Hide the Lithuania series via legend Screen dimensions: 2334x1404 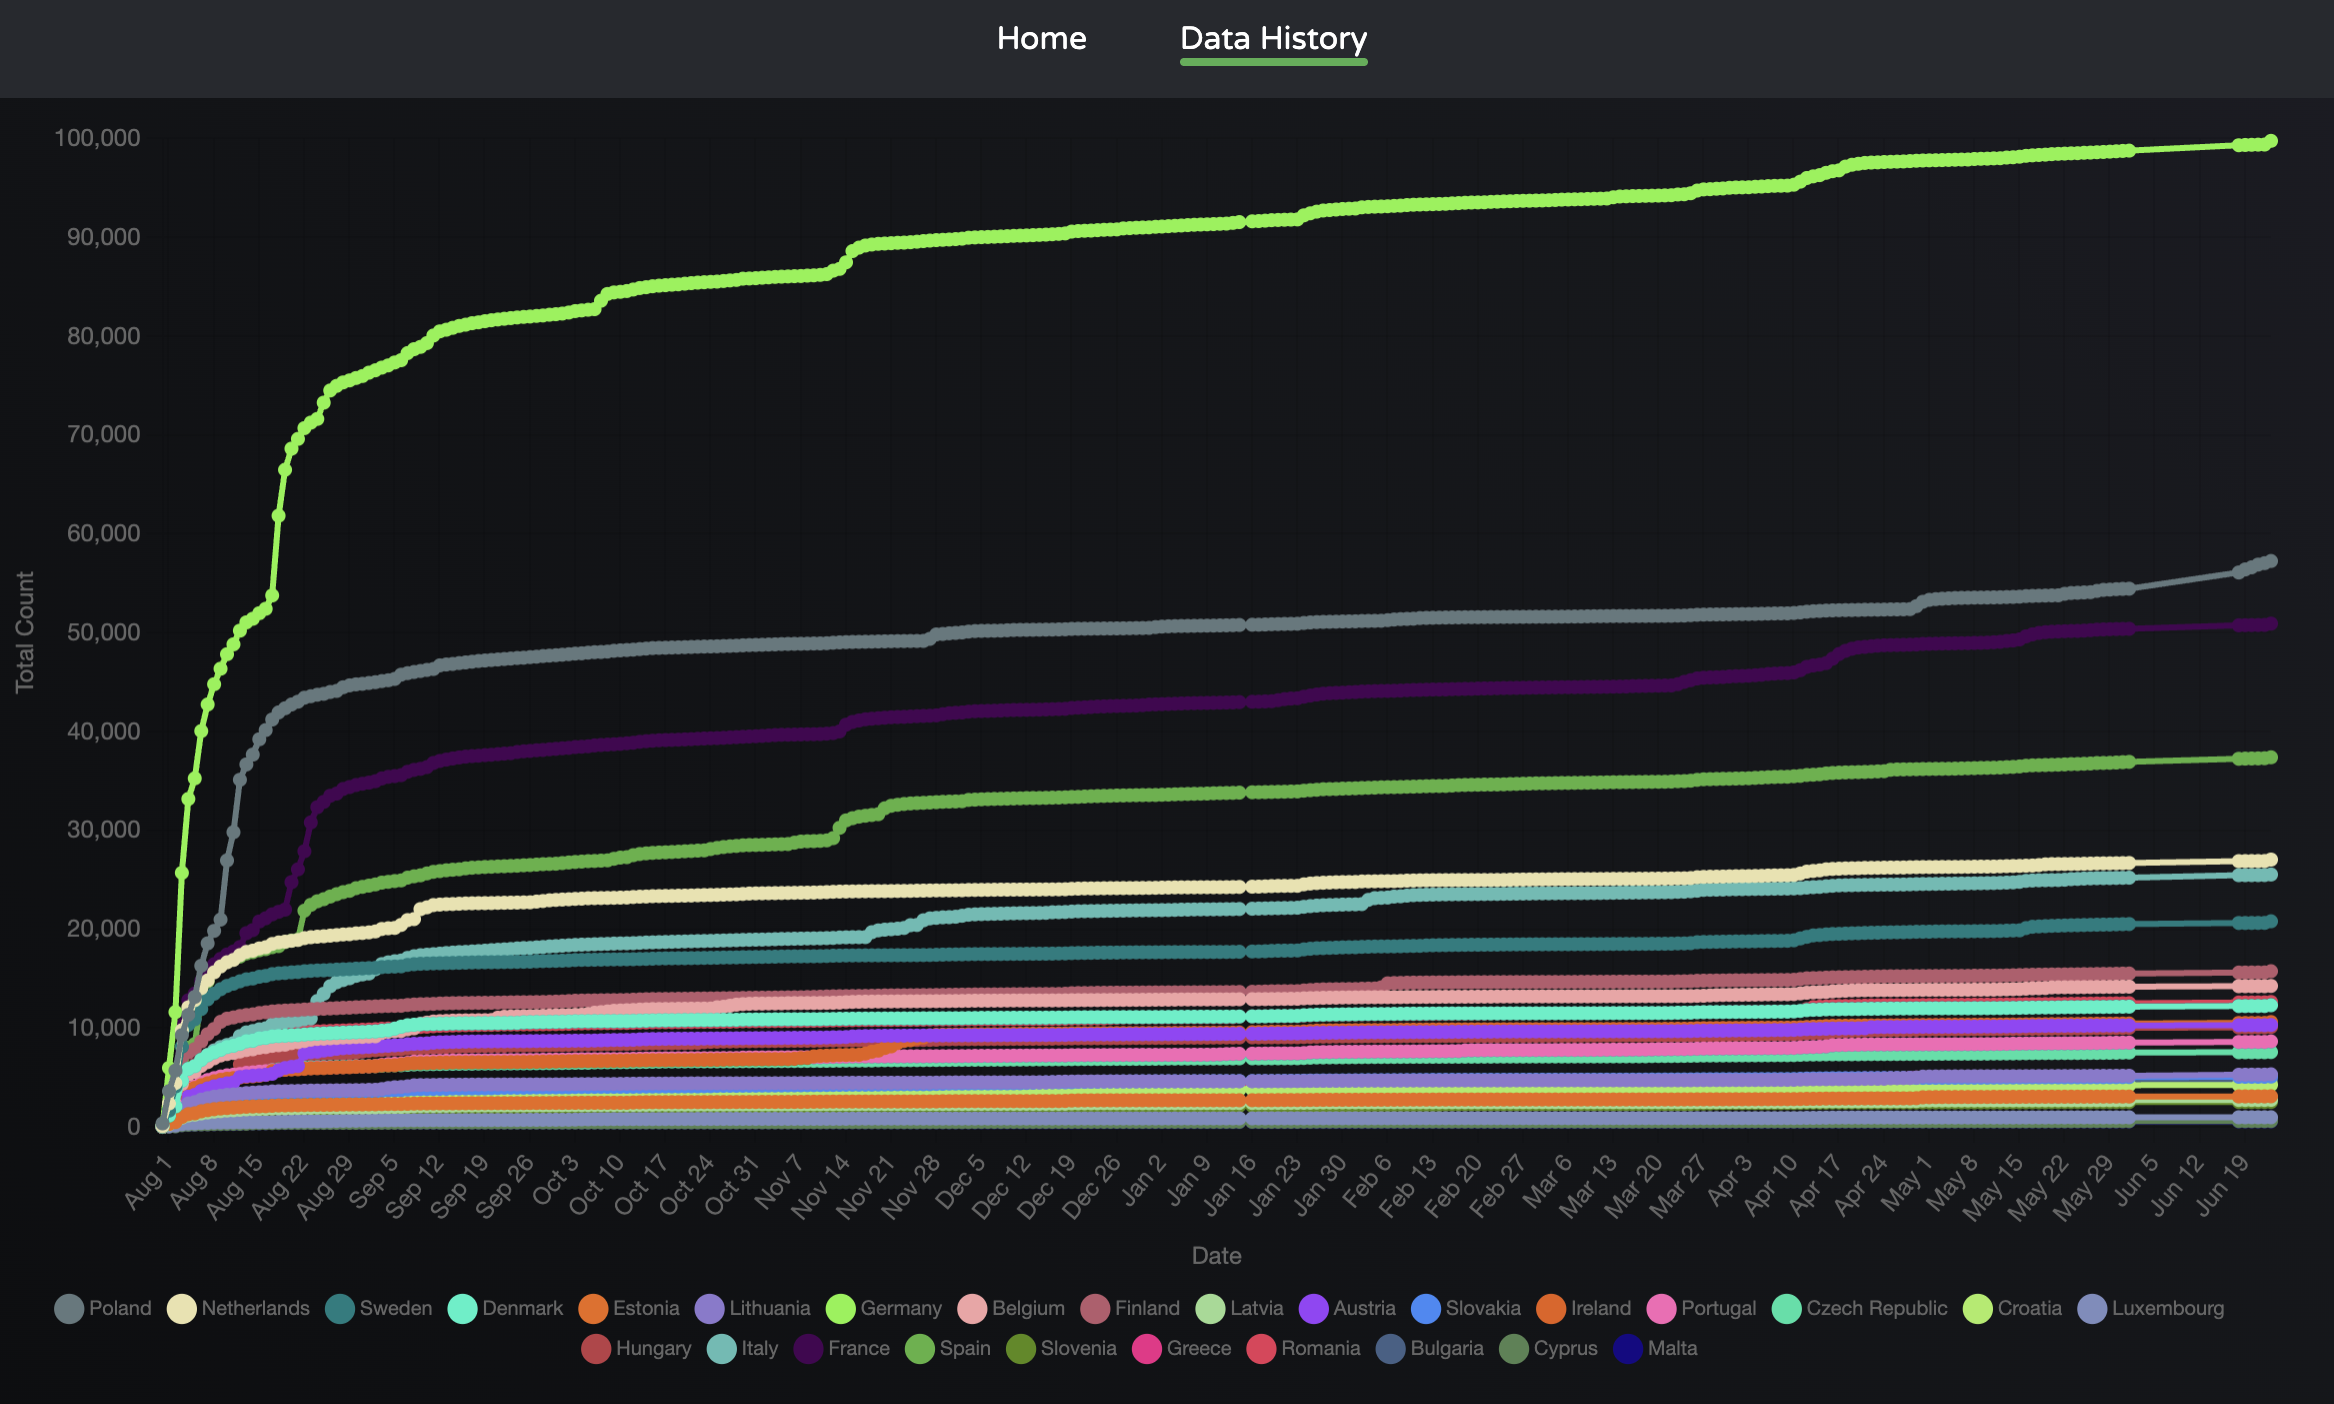[752, 1308]
